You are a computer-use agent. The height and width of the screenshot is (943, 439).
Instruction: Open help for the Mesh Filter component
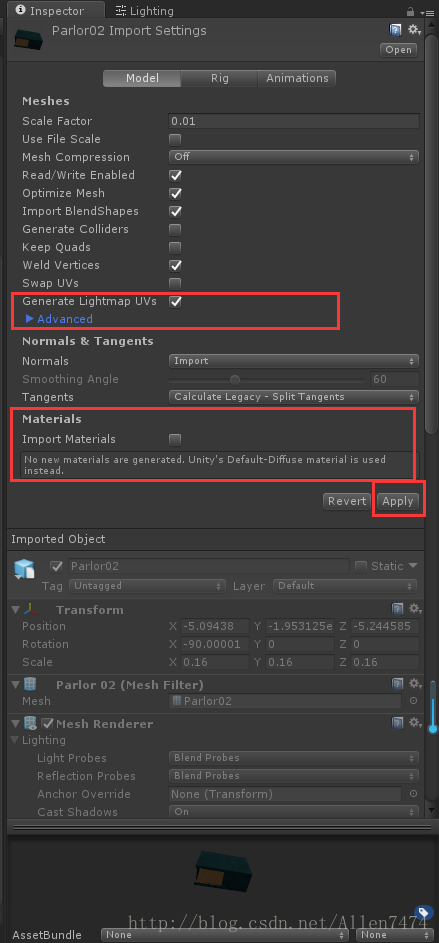point(398,683)
